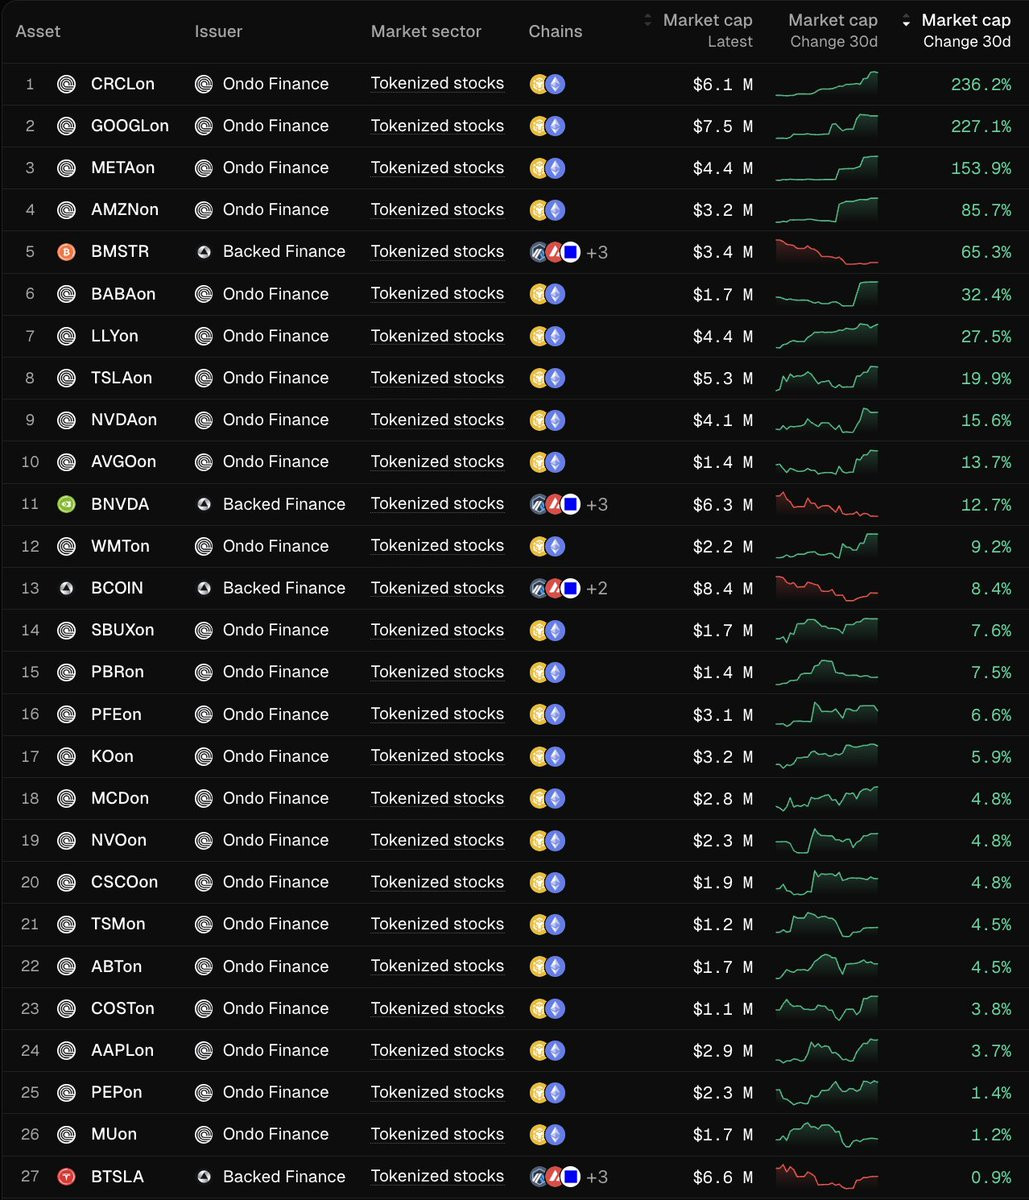Click the chain icons in the BTSLA row
1029x1200 pixels.
[555, 1177]
